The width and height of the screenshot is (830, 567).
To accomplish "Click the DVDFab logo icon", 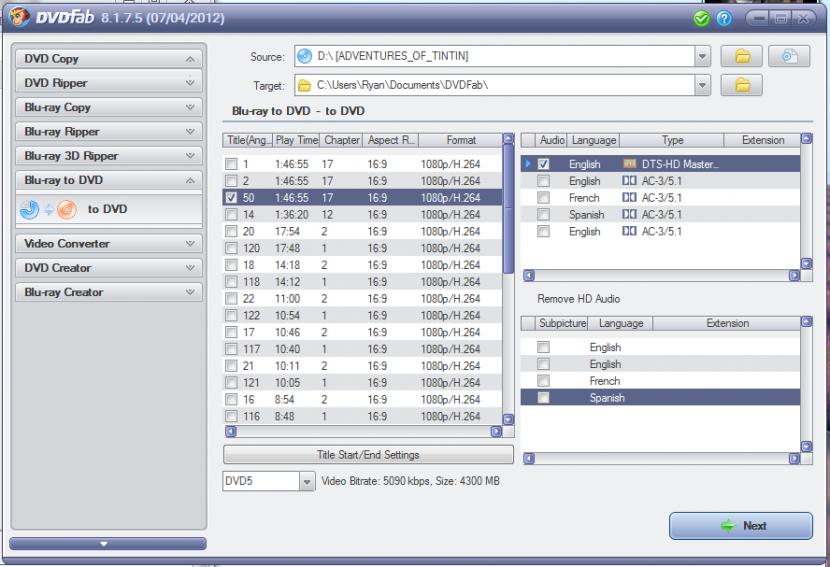I will pos(20,18).
